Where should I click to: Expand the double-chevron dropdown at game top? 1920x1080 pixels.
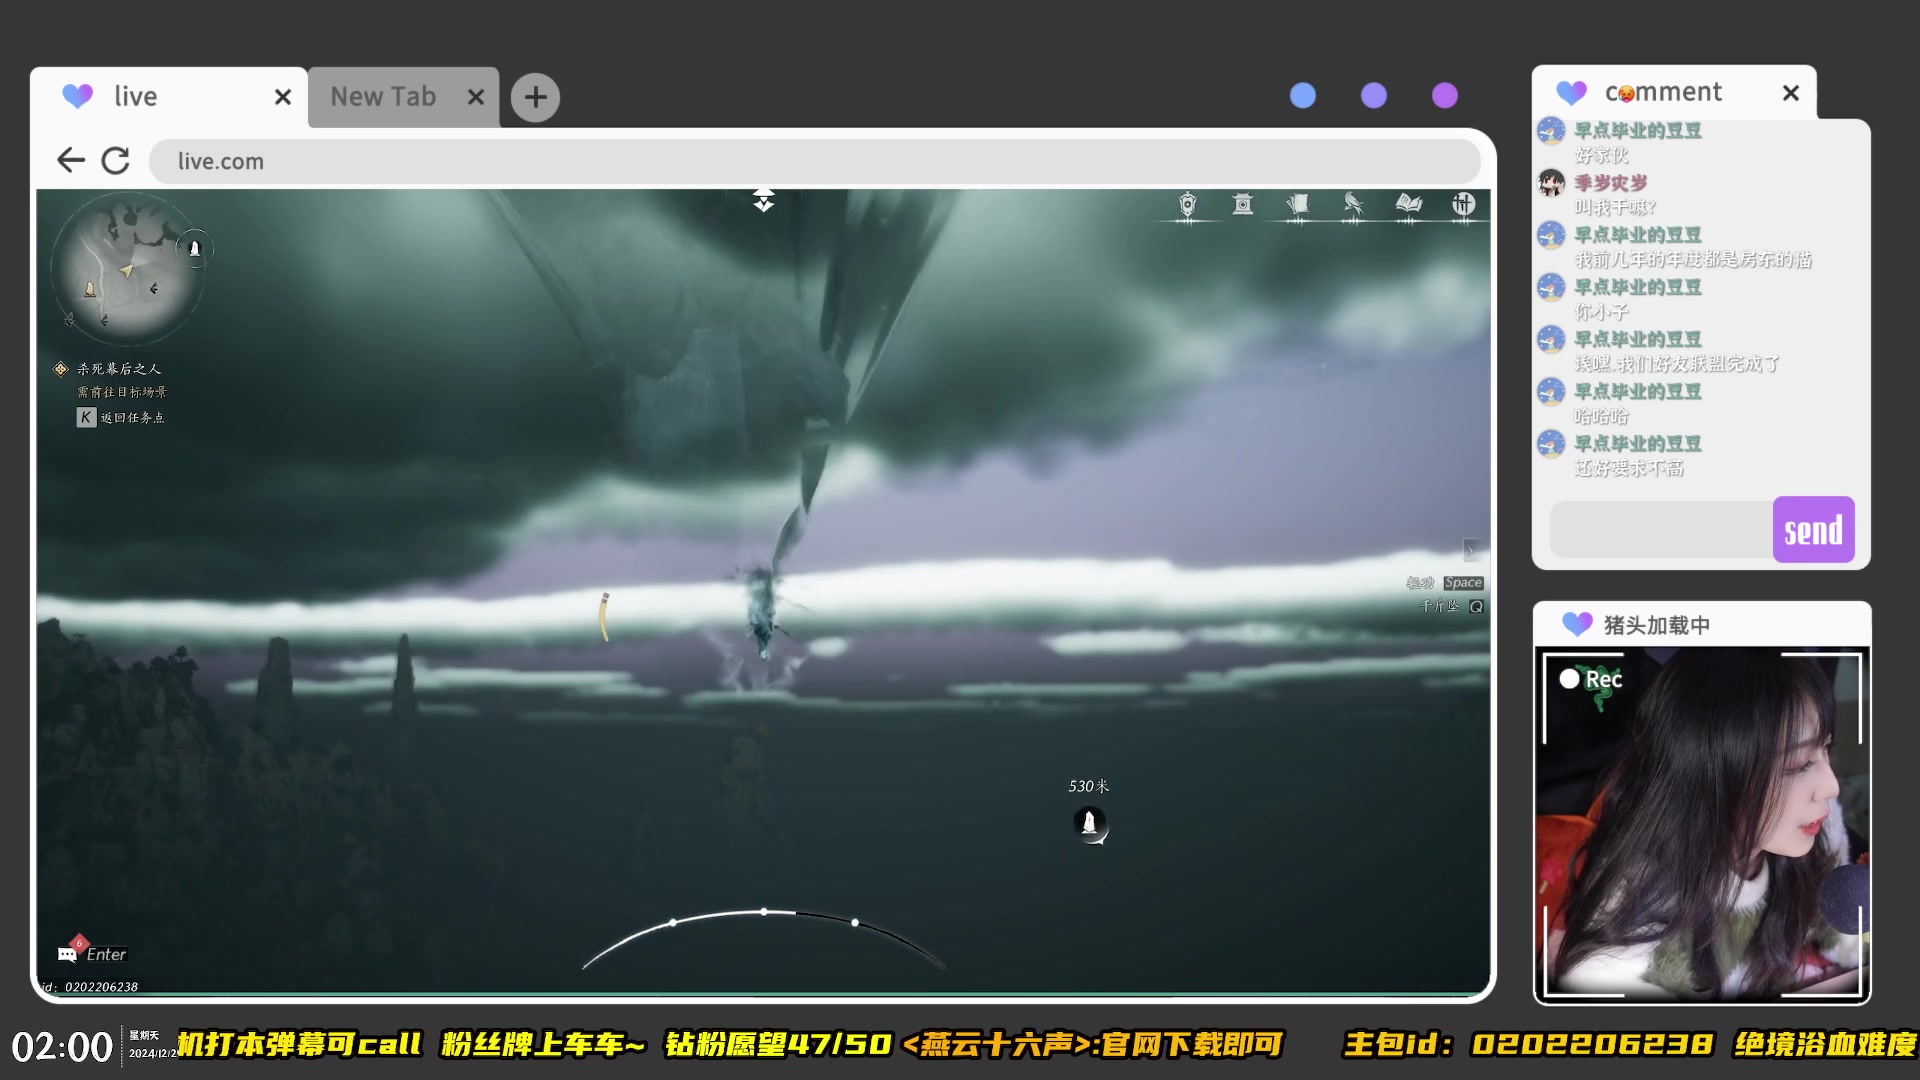click(764, 199)
